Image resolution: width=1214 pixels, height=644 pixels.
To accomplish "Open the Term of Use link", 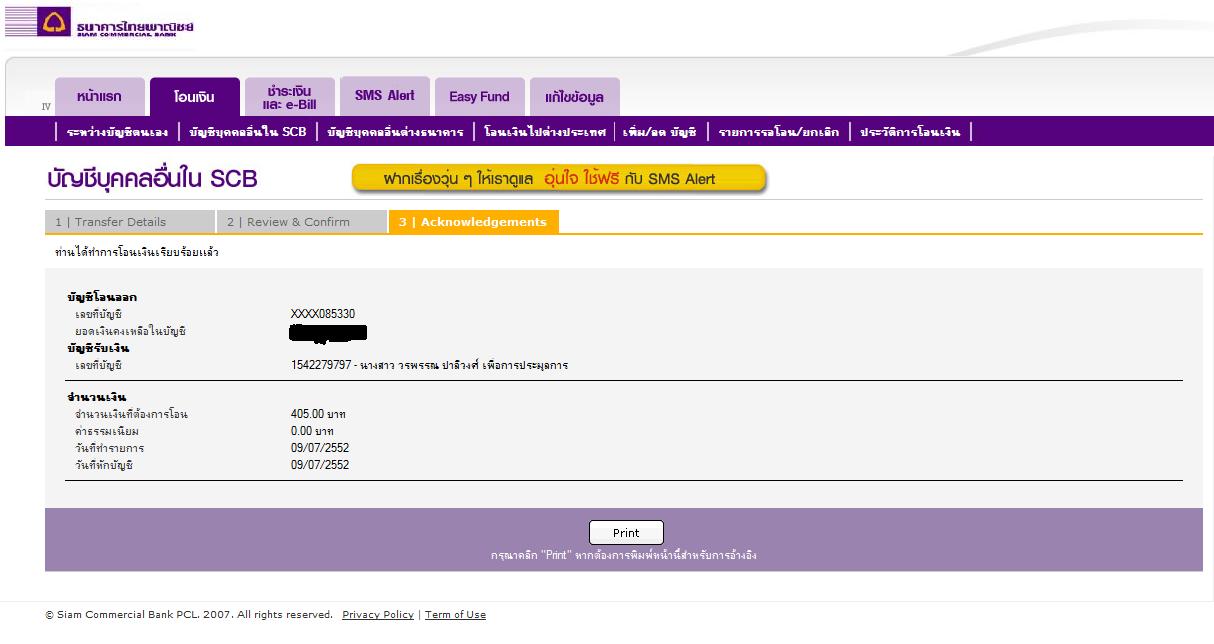I will click(x=455, y=615).
